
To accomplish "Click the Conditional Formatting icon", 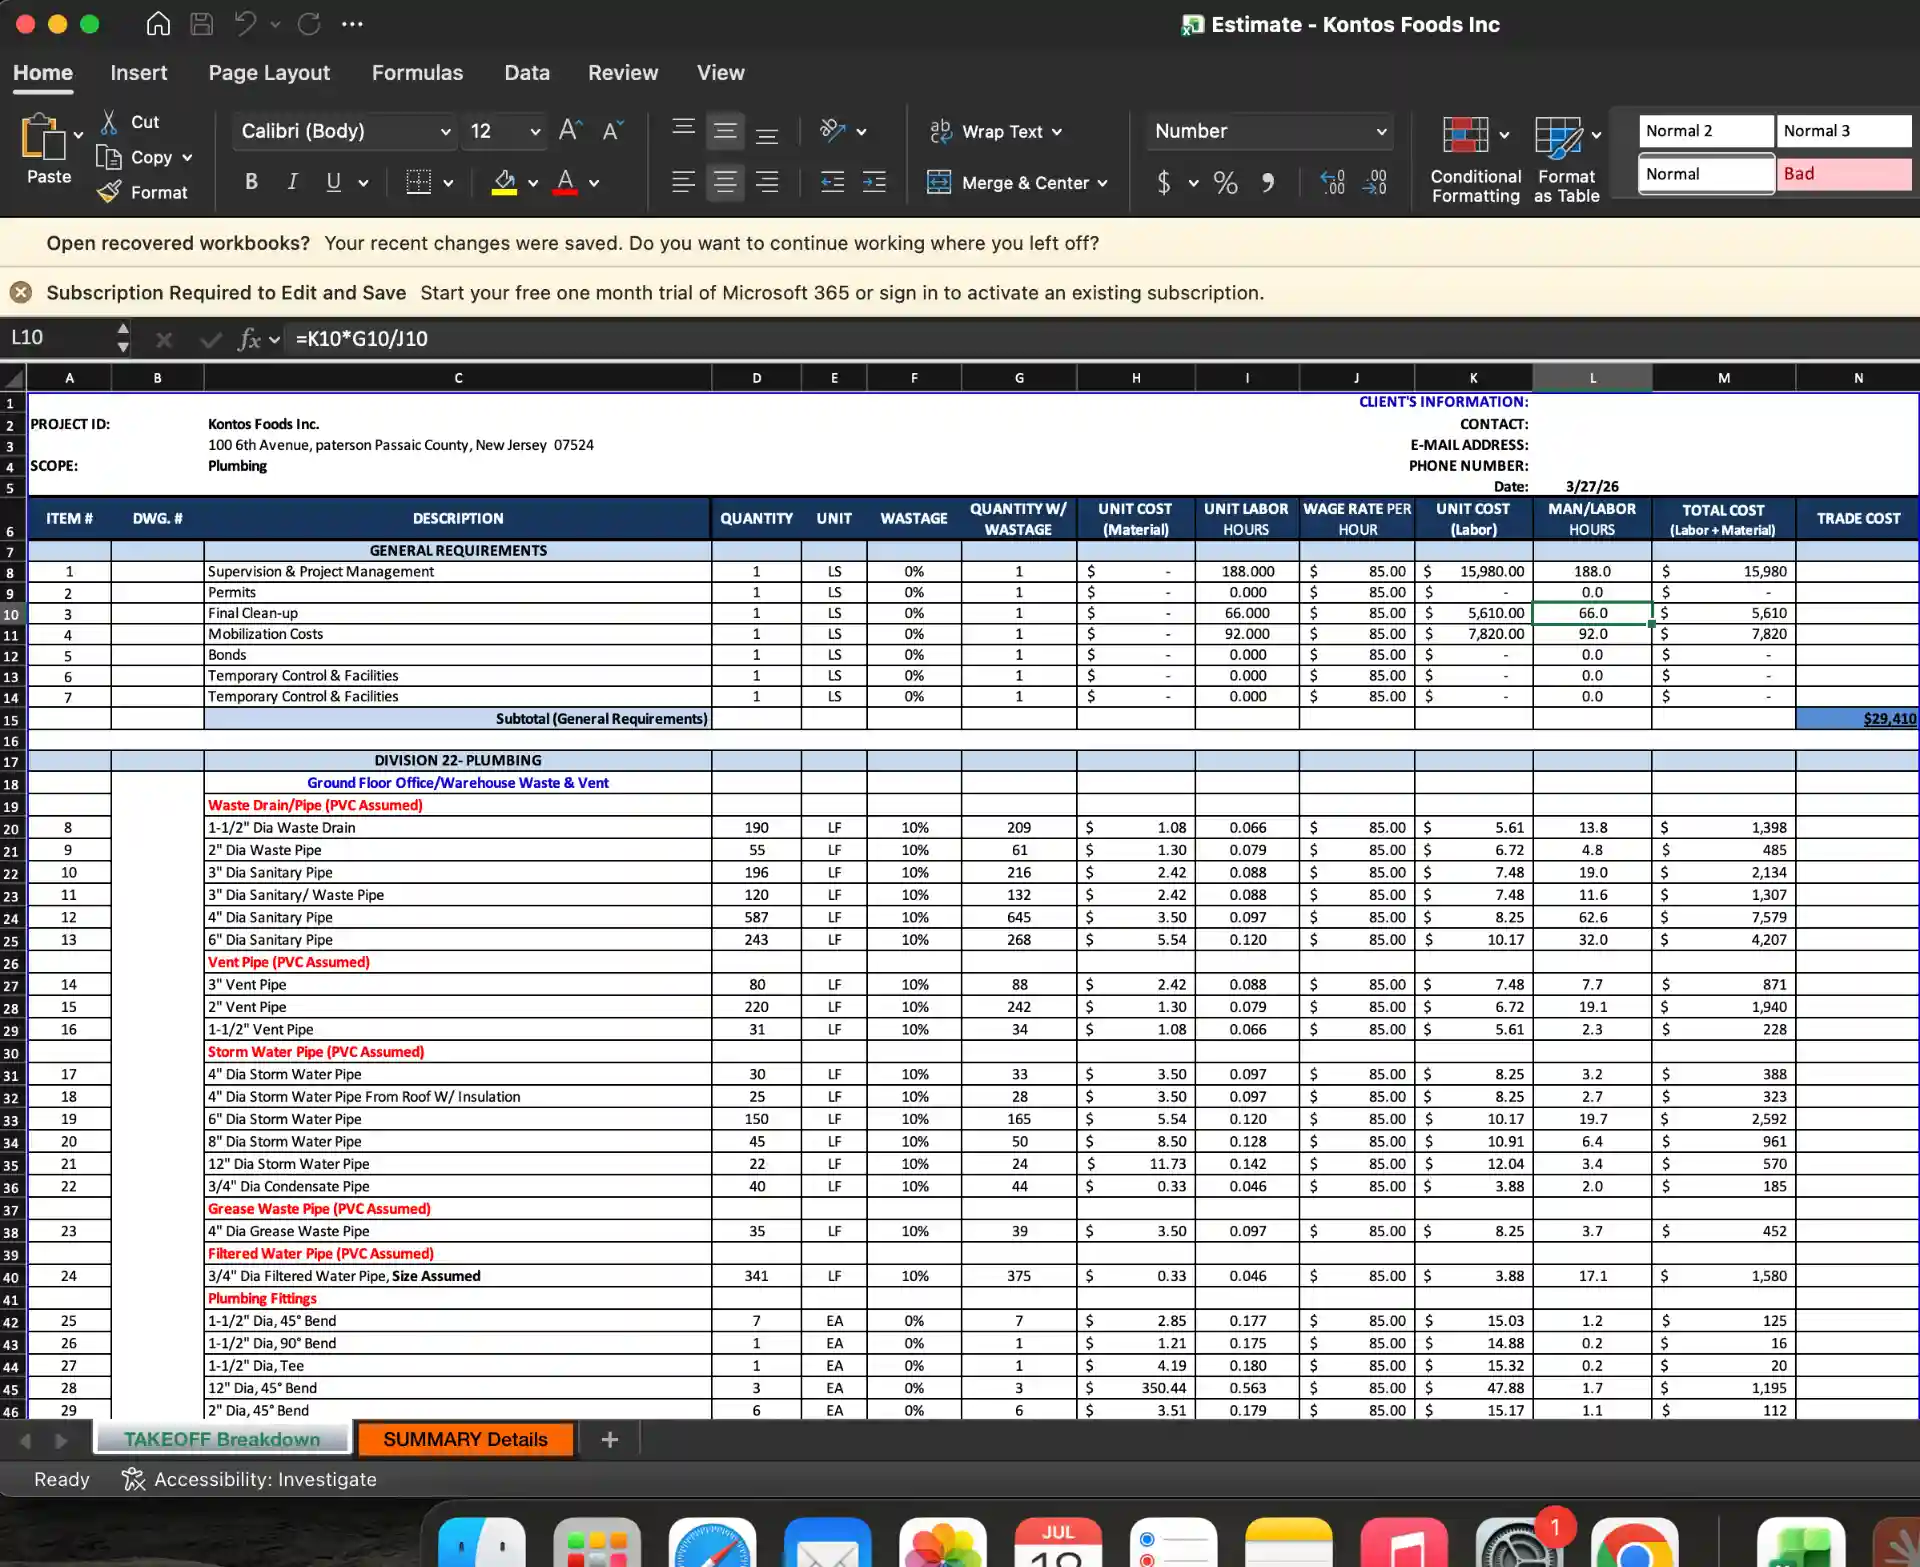I will pos(1465,135).
